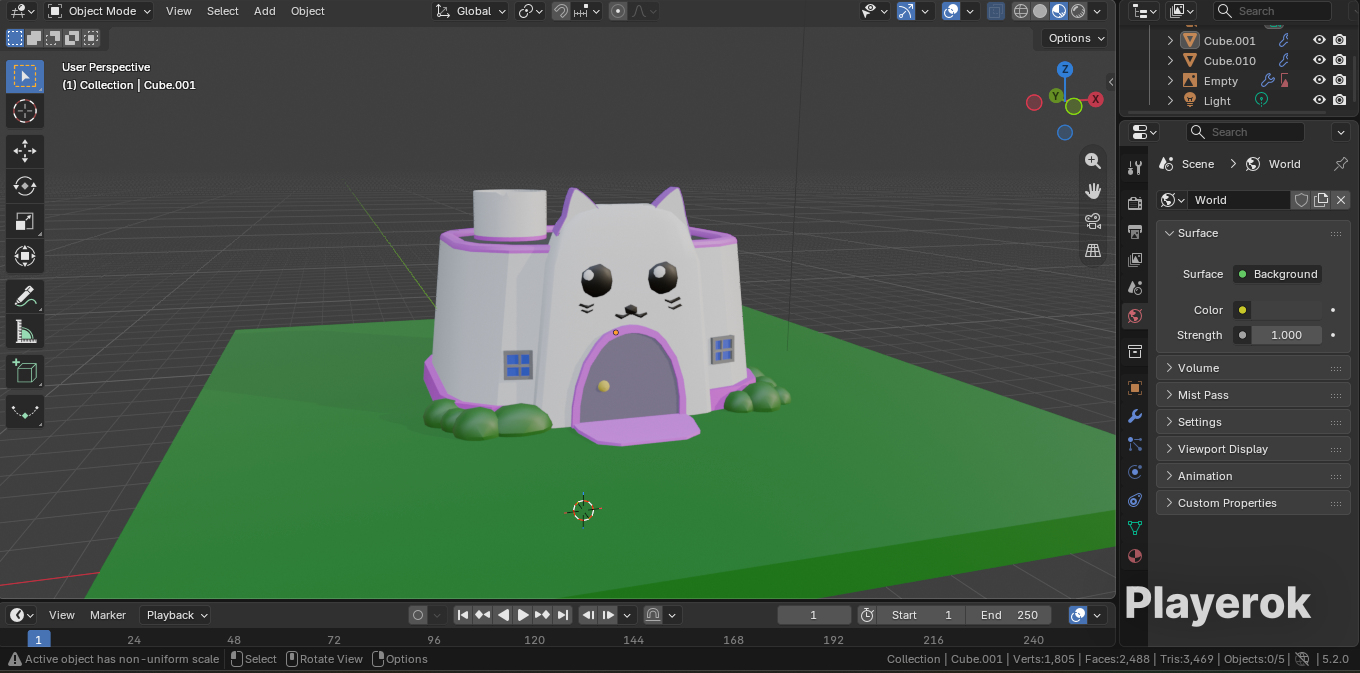Pick the Scale tool
The height and width of the screenshot is (673, 1360).
[x=25, y=221]
